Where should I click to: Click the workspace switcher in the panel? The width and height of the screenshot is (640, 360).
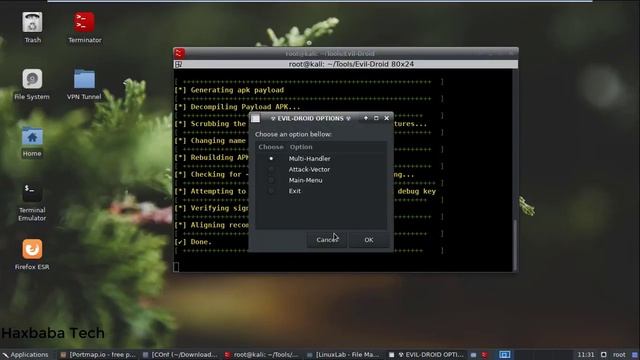coord(504,355)
